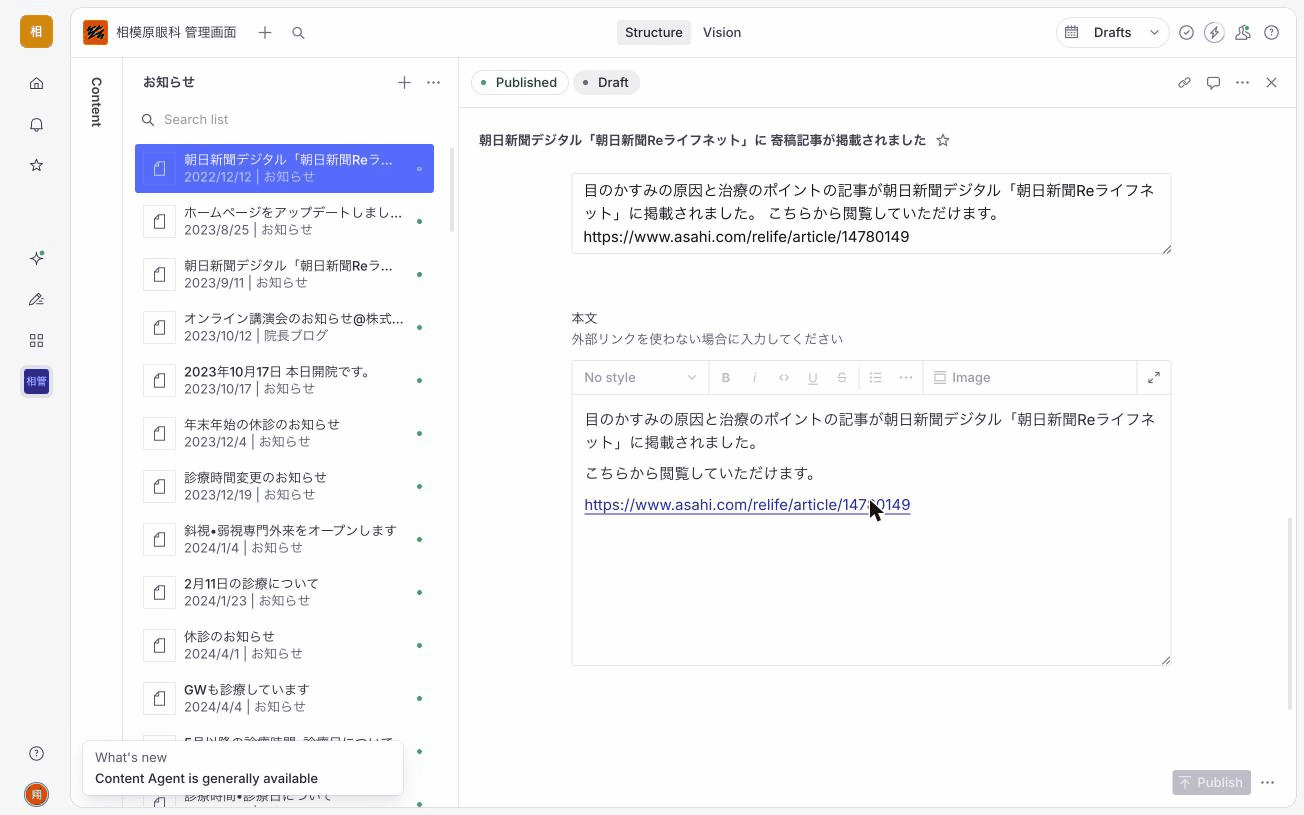The height and width of the screenshot is (815, 1304).
Task: Open the 2023/9/11 朝日新聞デジタル item
Action: point(284,274)
